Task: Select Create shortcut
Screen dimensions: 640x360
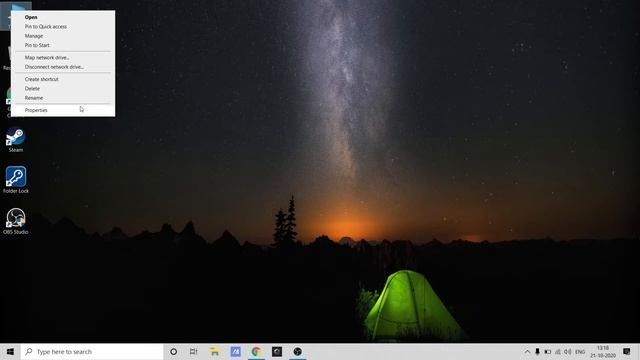Action: point(63,79)
